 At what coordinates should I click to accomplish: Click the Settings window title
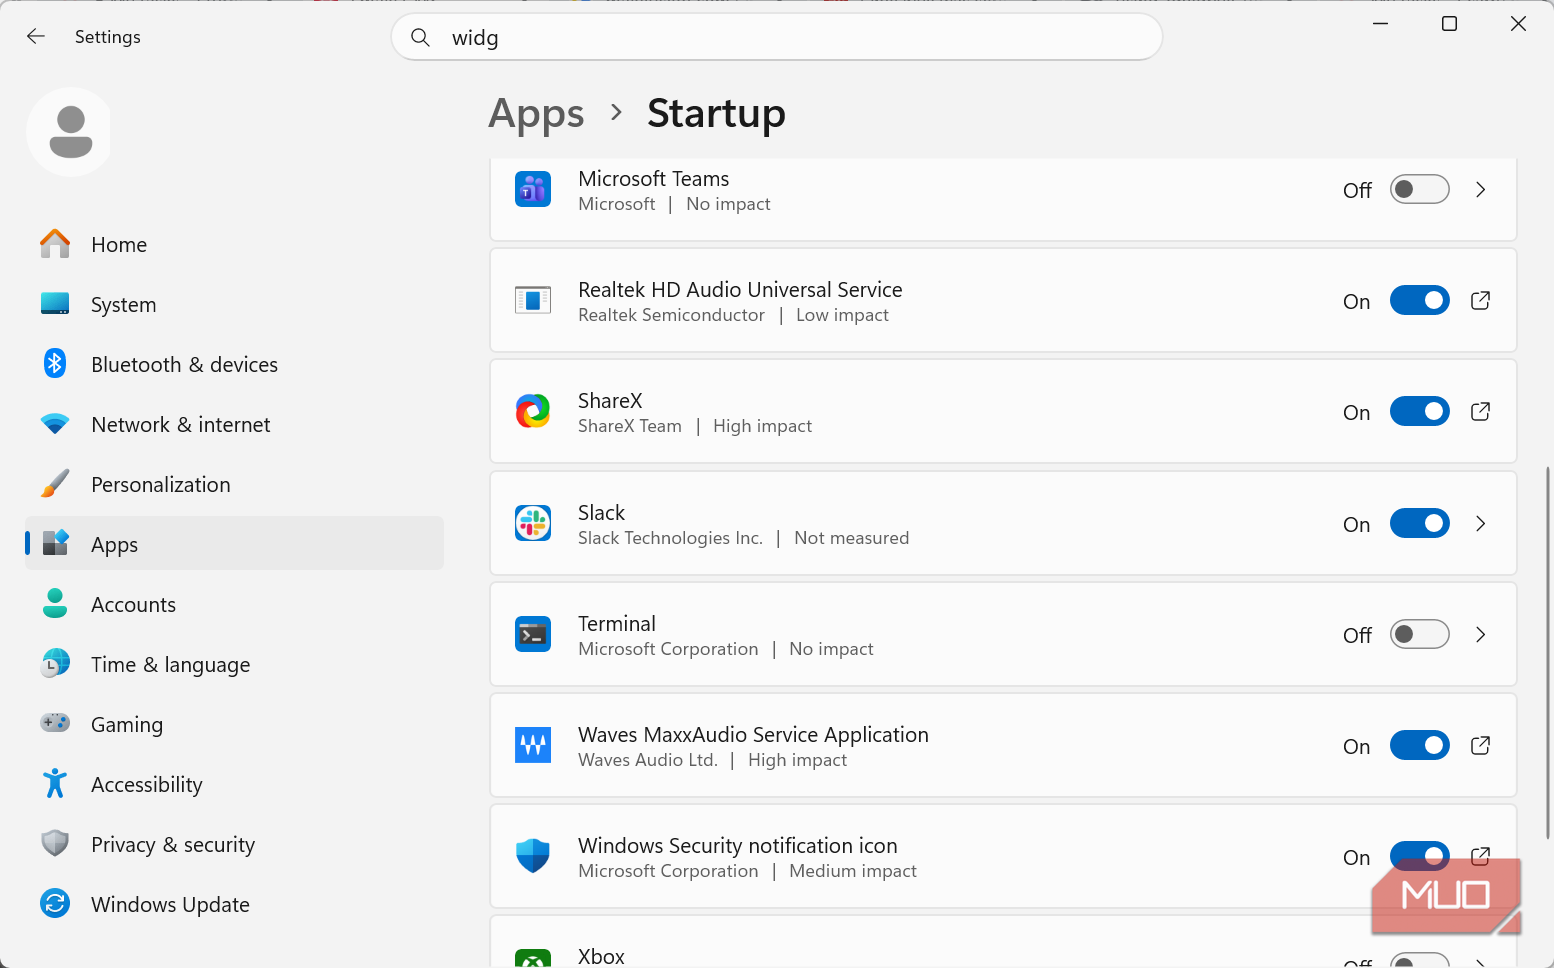108,37
